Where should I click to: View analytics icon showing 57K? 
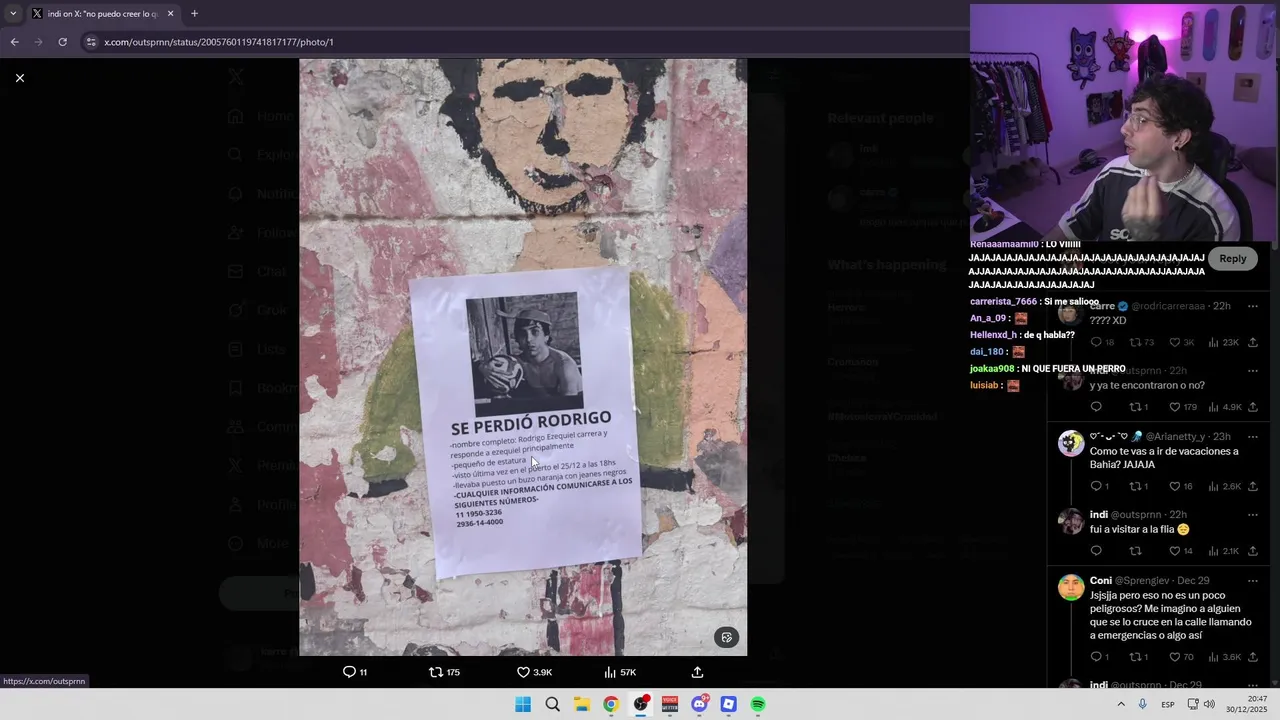coord(620,672)
